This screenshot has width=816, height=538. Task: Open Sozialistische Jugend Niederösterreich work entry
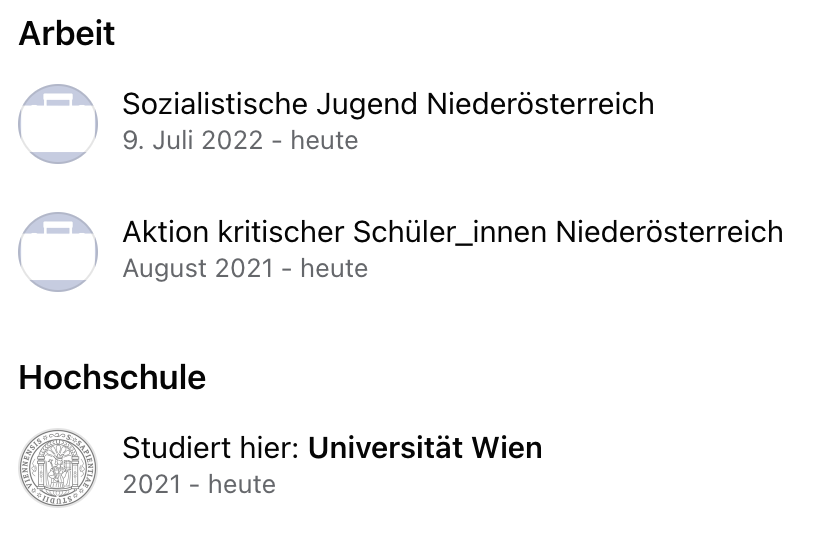click(x=388, y=104)
